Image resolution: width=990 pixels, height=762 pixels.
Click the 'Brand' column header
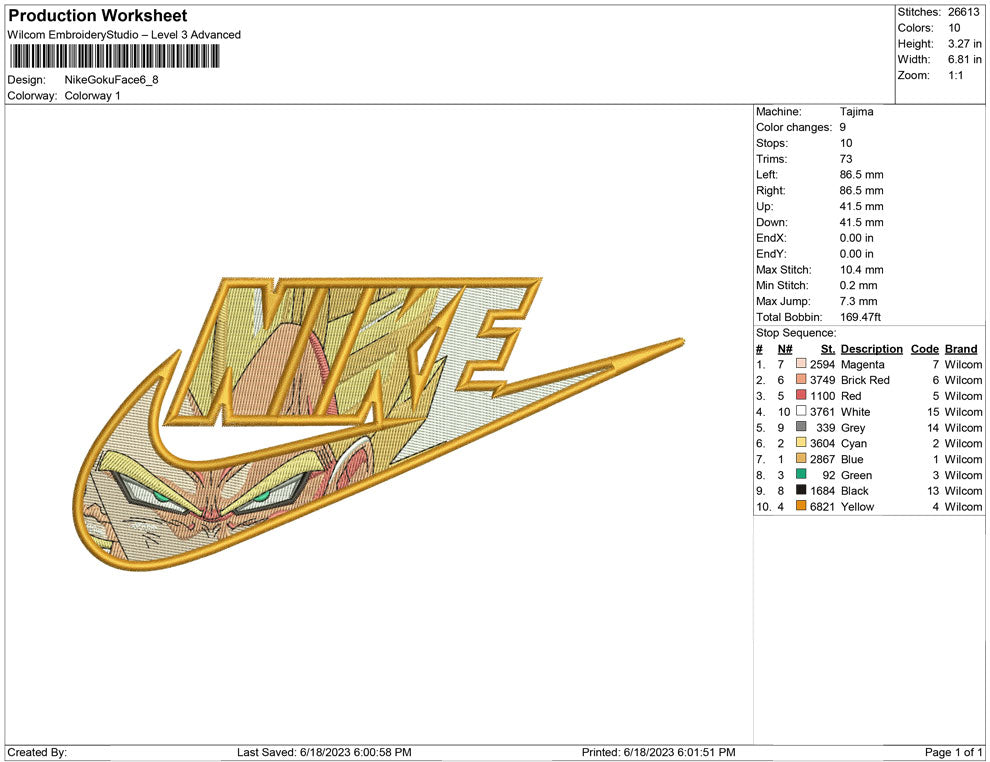pyautogui.click(x=961, y=348)
